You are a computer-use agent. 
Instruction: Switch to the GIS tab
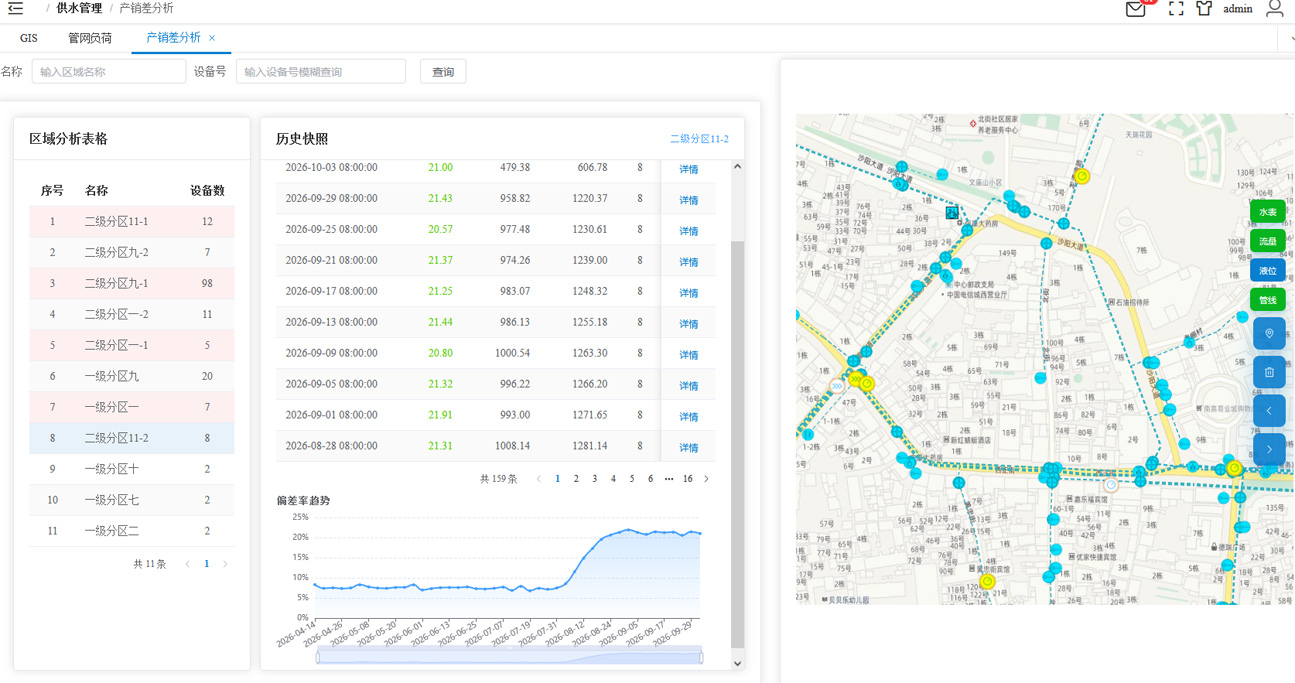29,38
